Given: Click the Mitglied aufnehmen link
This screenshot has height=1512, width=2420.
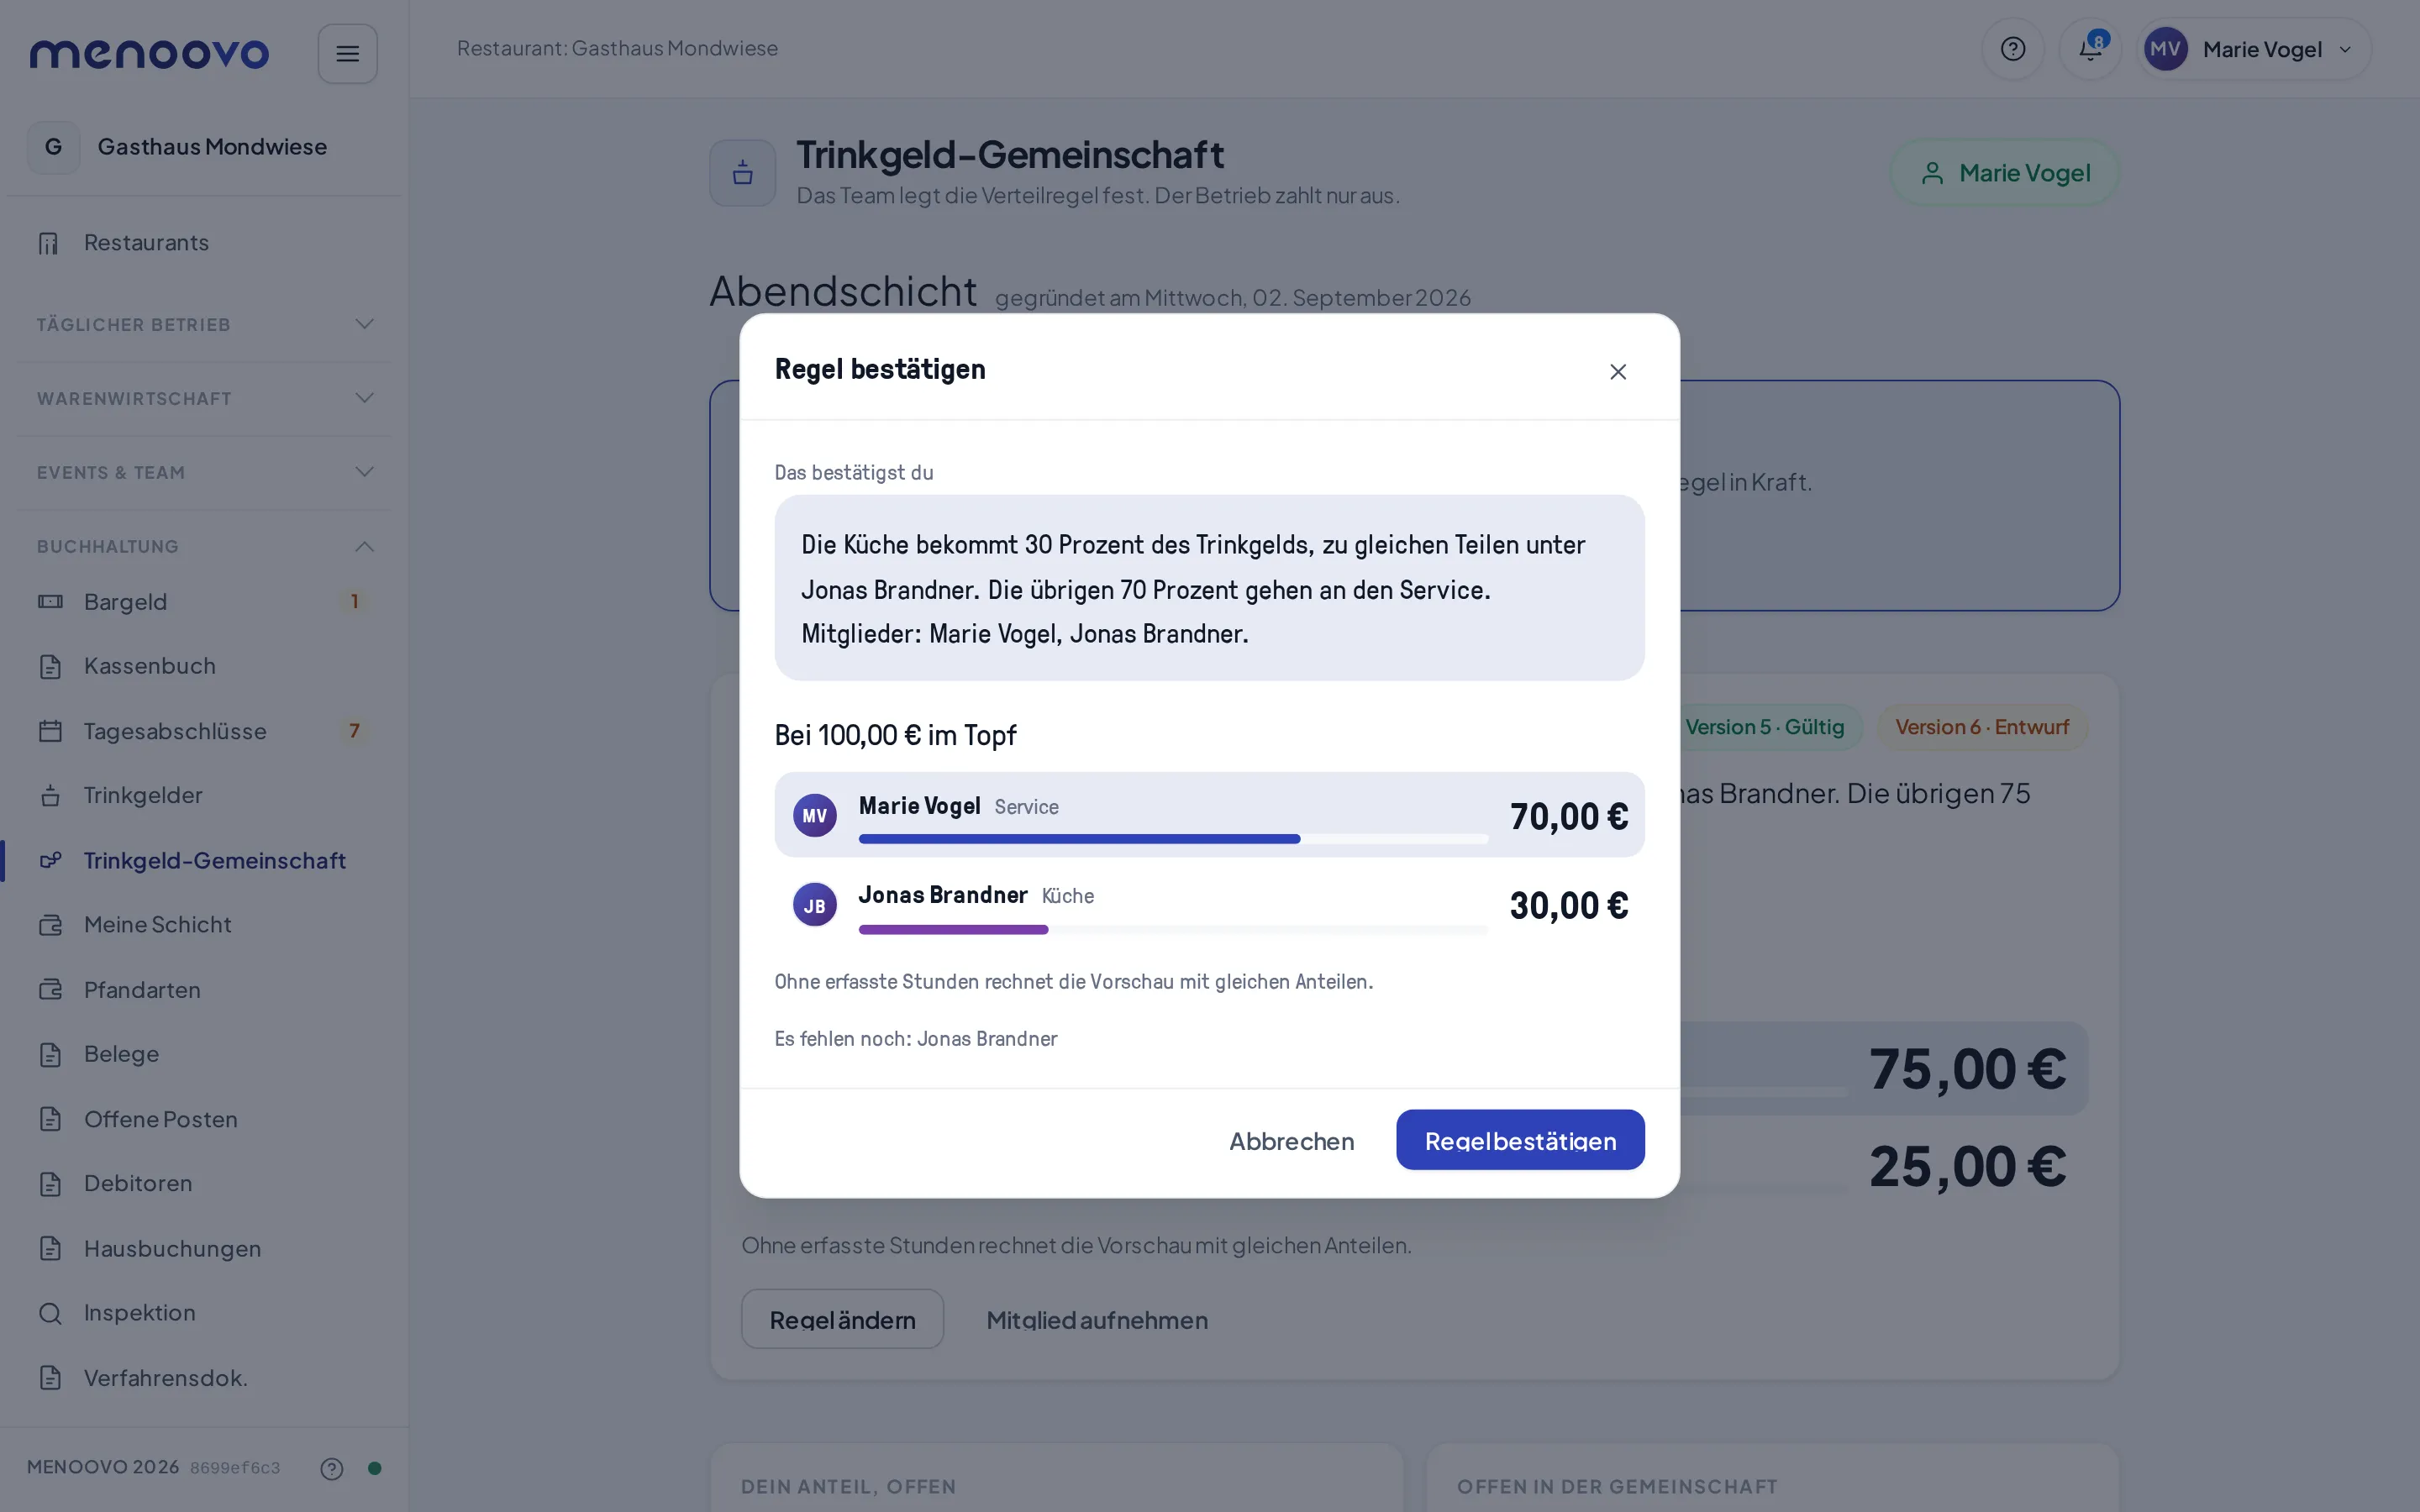Looking at the screenshot, I should (1097, 1320).
